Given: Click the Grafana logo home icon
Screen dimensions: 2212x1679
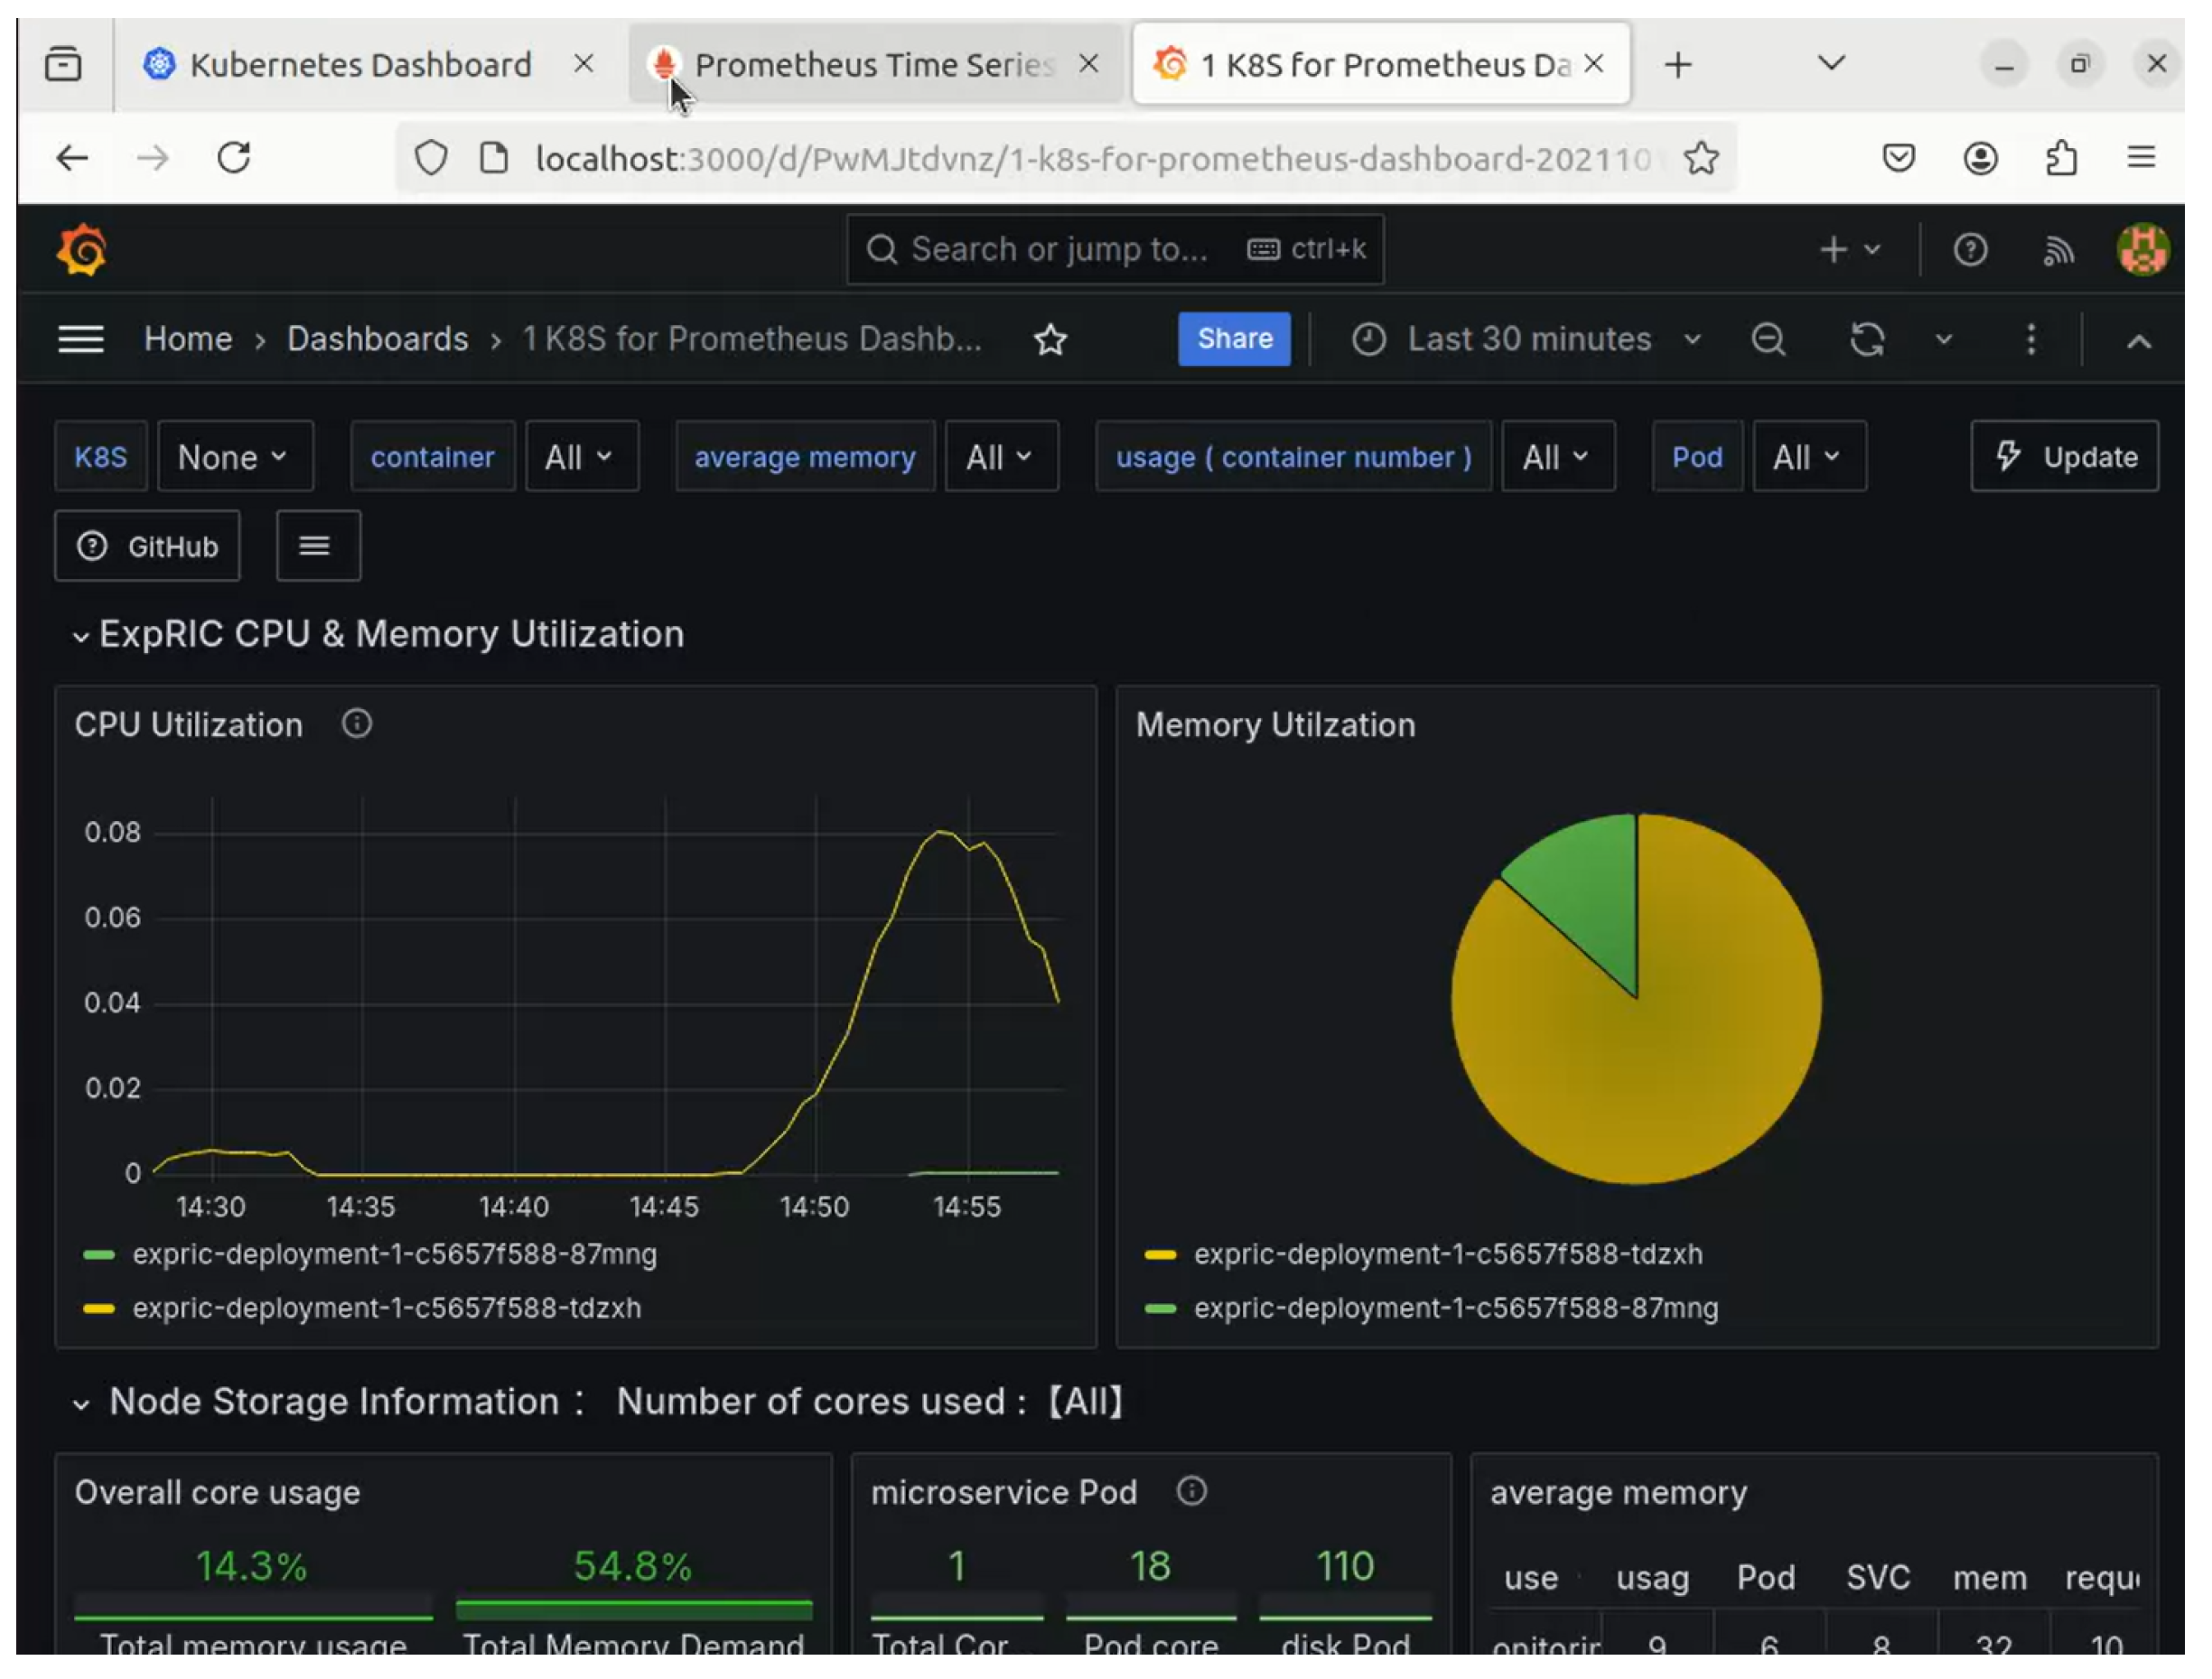Looking at the screenshot, I should click(81, 250).
